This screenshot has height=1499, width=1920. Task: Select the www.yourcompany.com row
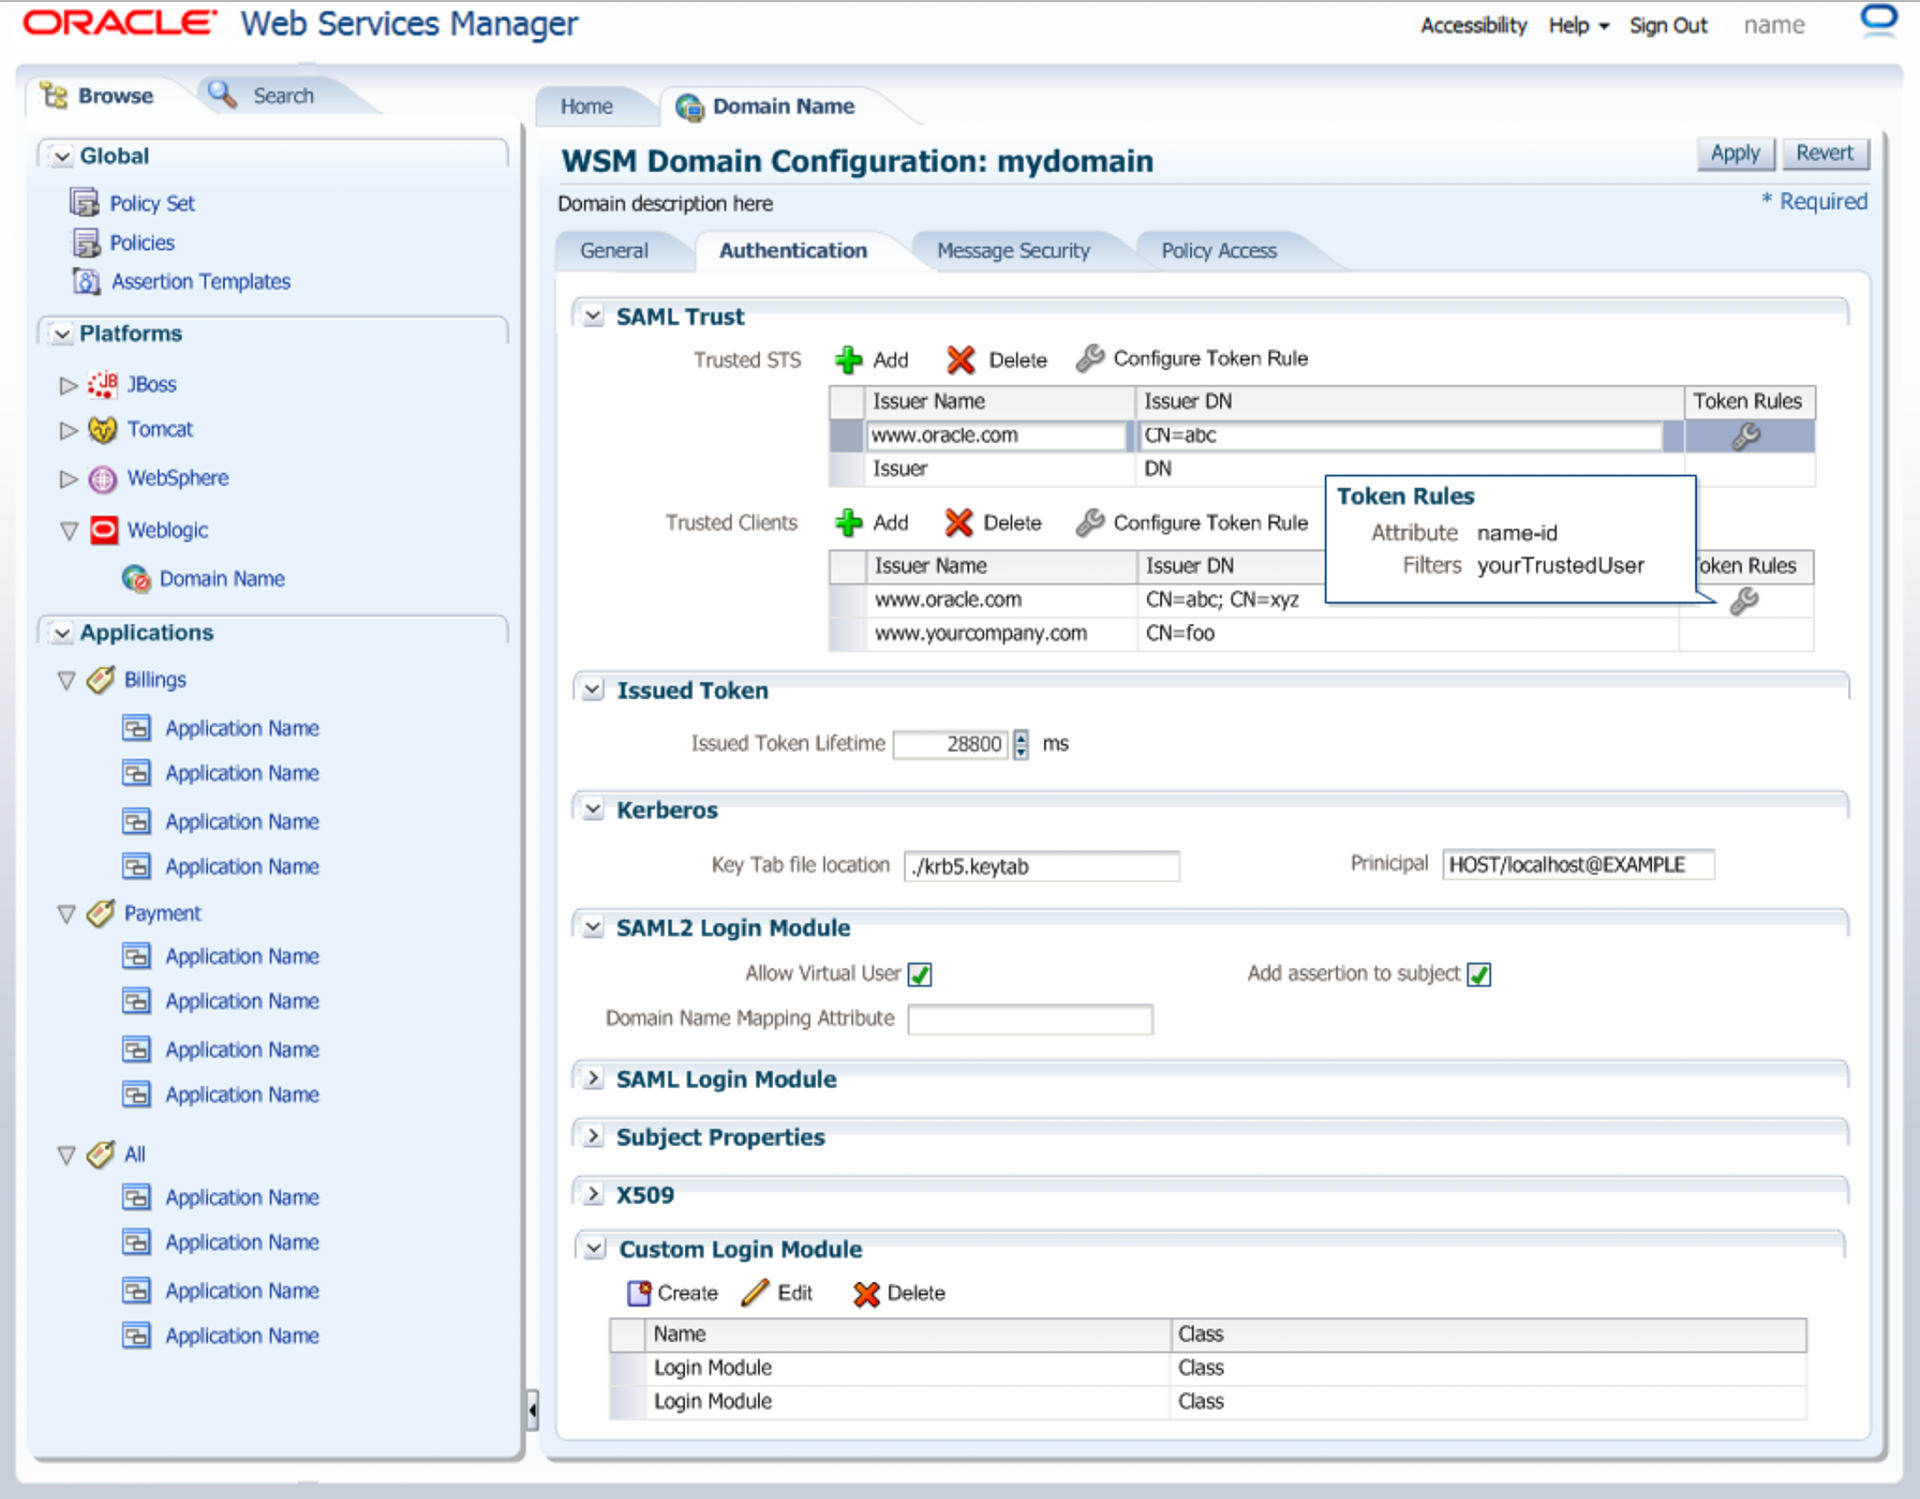(1321, 633)
